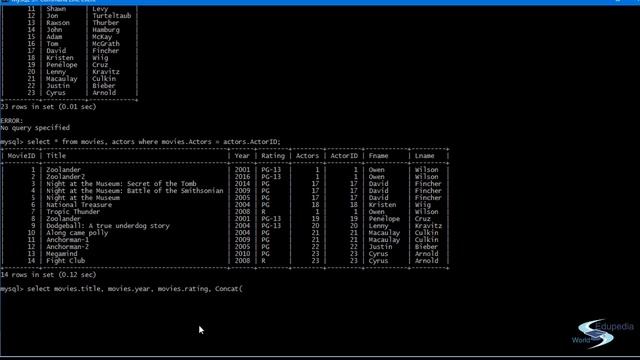Click the Lname column header
This screenshot has width=640, height=360.
[425, 156]
